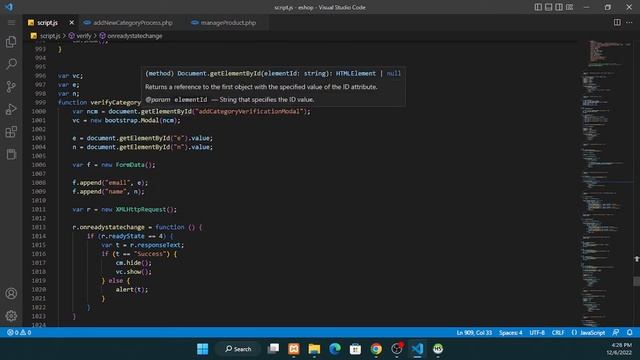This screenshot has height=360, width=640.
Task: Open editor More Actions ellipsis
Action: (629, 22)
